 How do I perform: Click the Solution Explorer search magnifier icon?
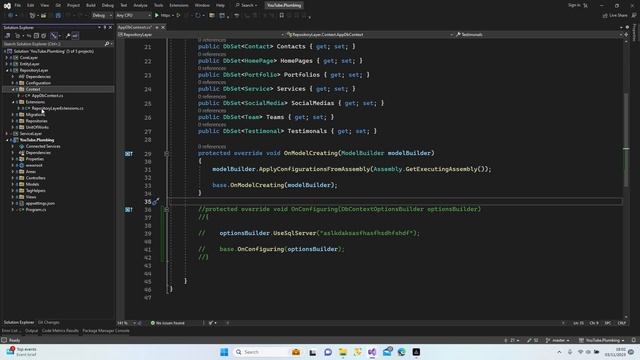pos(107,44)
